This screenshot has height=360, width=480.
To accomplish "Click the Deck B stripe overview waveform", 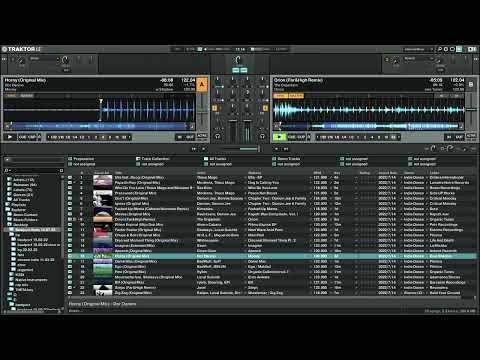I will click(369, 126).
